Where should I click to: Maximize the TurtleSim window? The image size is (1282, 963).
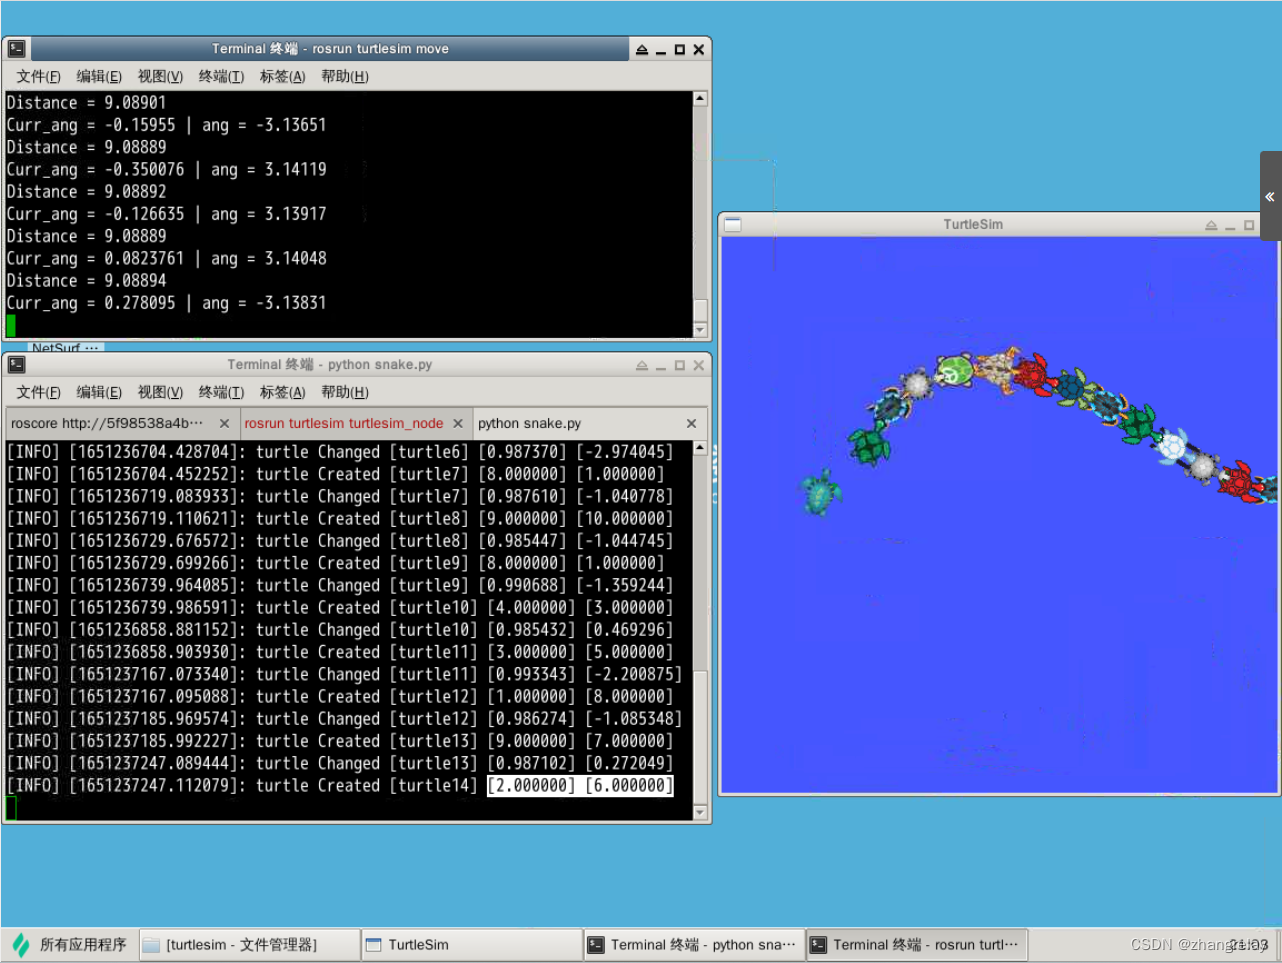point(1249,225)
